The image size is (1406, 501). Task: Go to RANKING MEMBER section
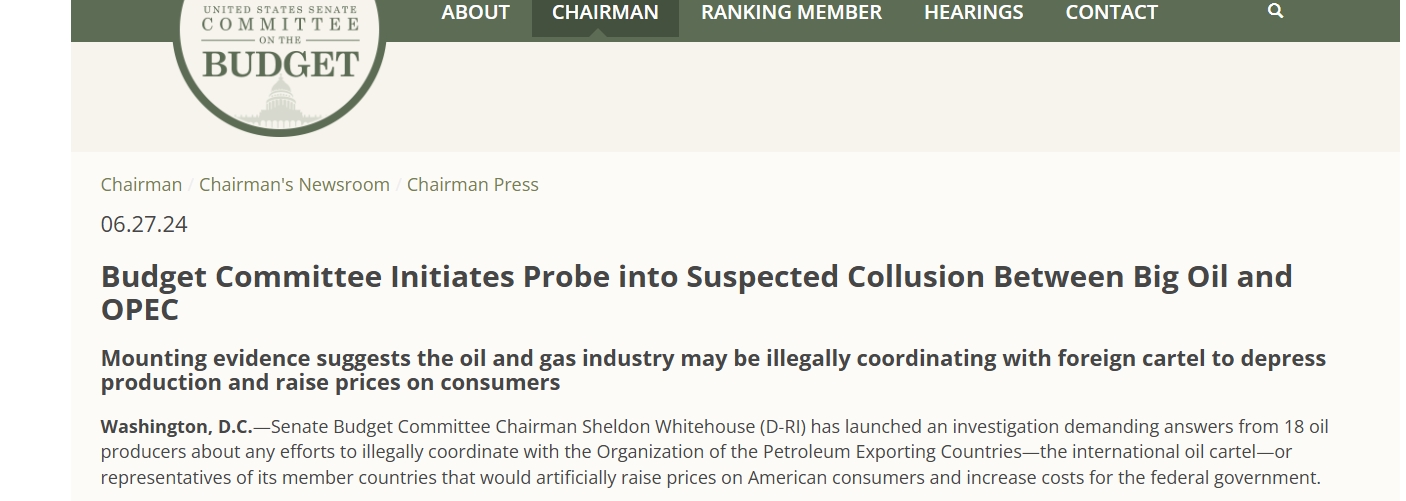tap(791, 12)
